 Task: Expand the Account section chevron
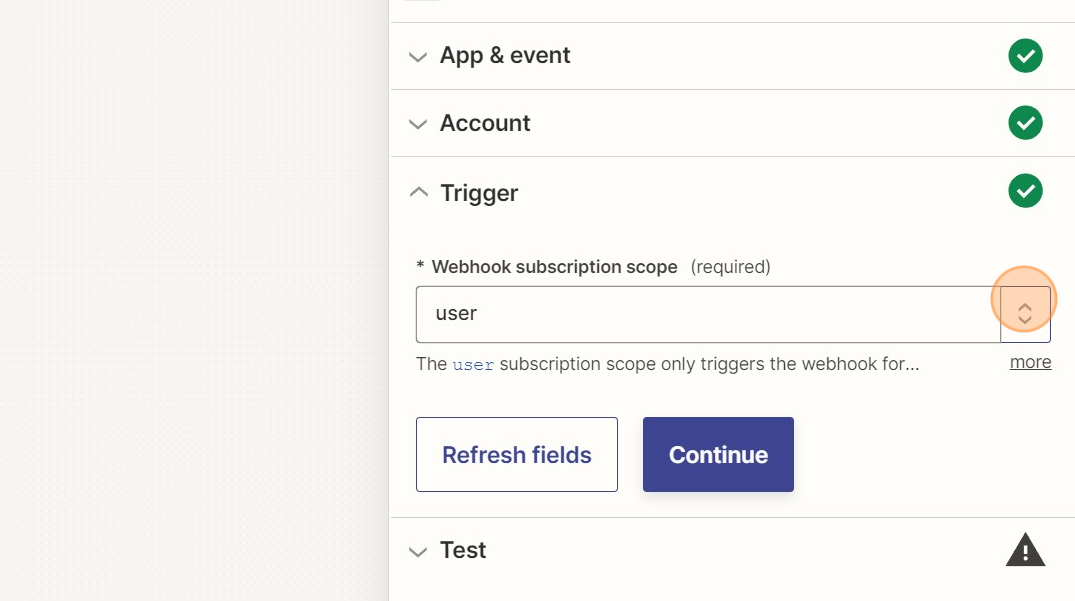[418, 125]
